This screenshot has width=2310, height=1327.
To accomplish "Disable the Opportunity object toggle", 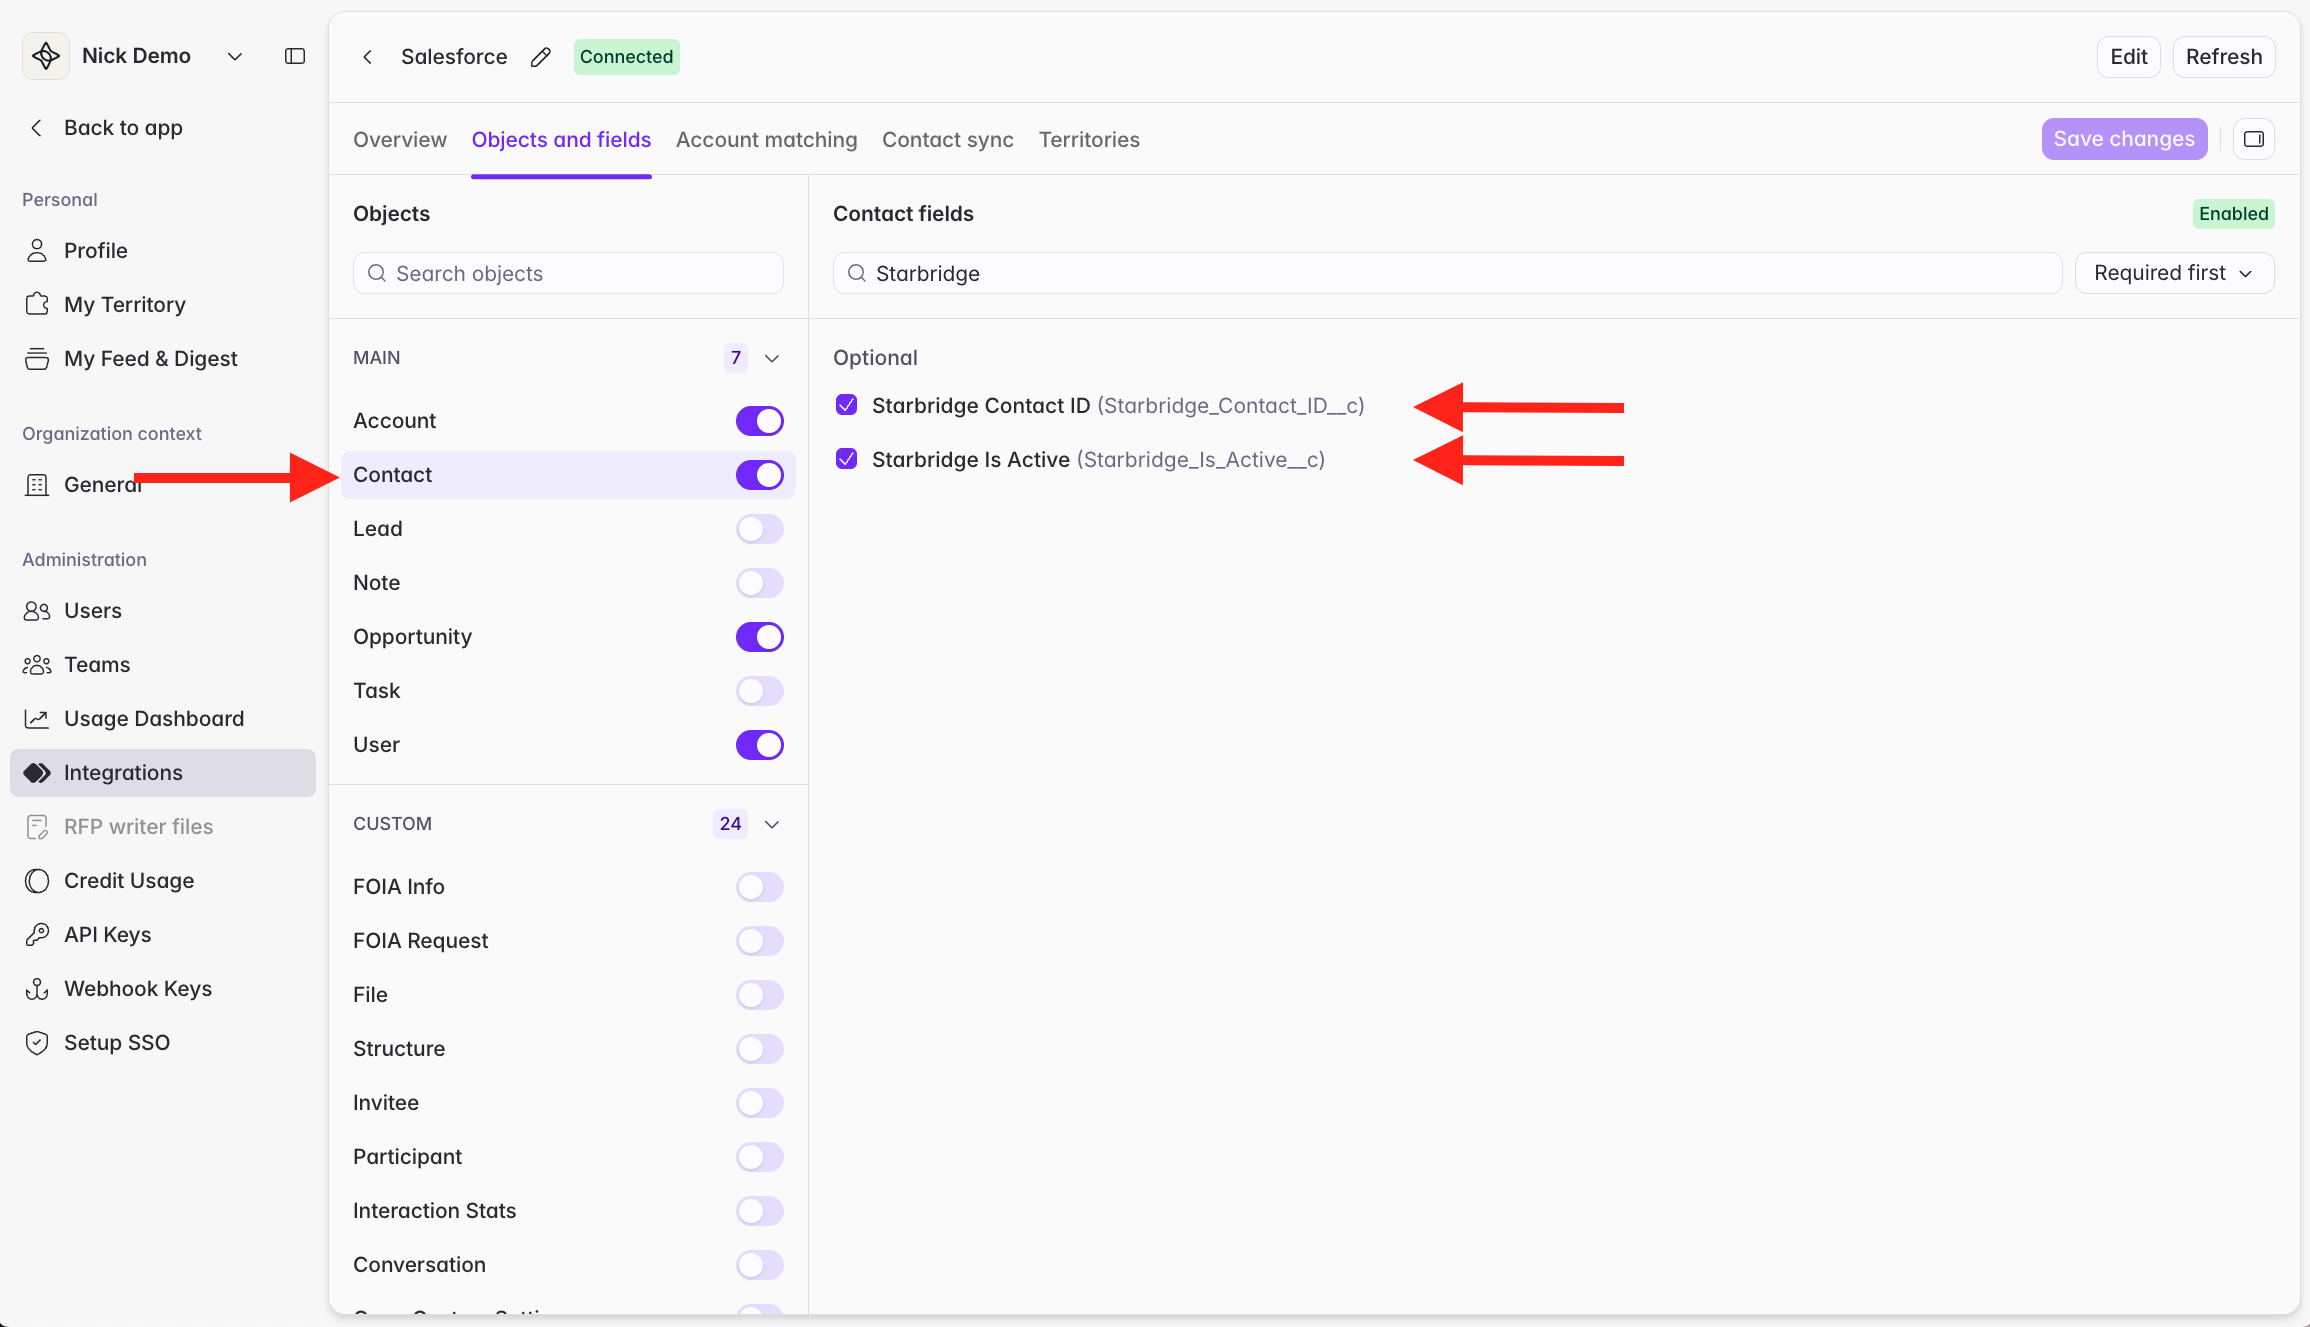I will click(x=760, y=637).
